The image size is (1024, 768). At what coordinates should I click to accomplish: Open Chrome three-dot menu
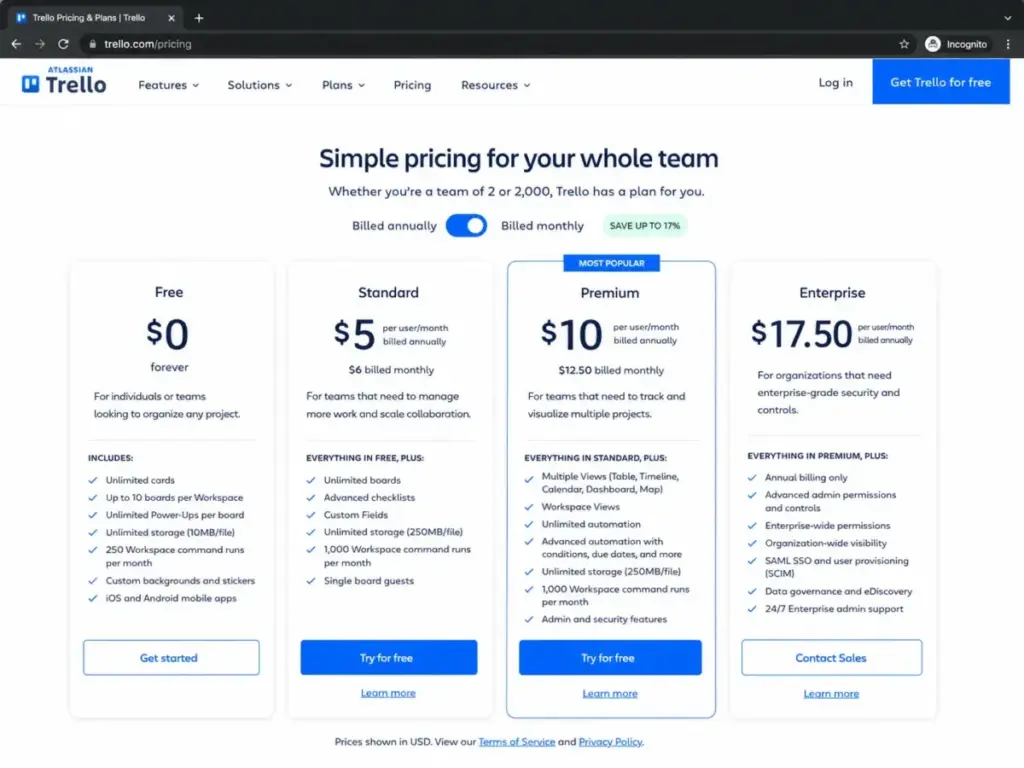coord(1008,44)
